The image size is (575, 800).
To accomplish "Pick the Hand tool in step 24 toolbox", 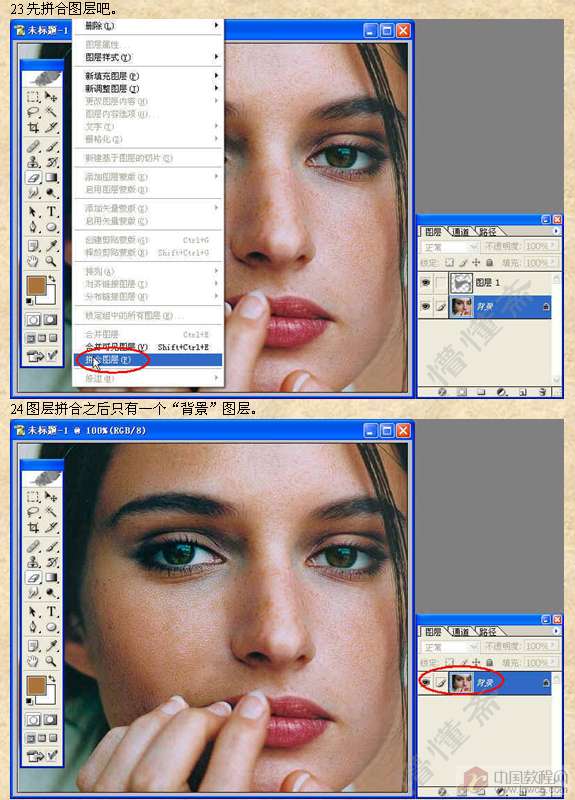I will (x=34, y=661).
